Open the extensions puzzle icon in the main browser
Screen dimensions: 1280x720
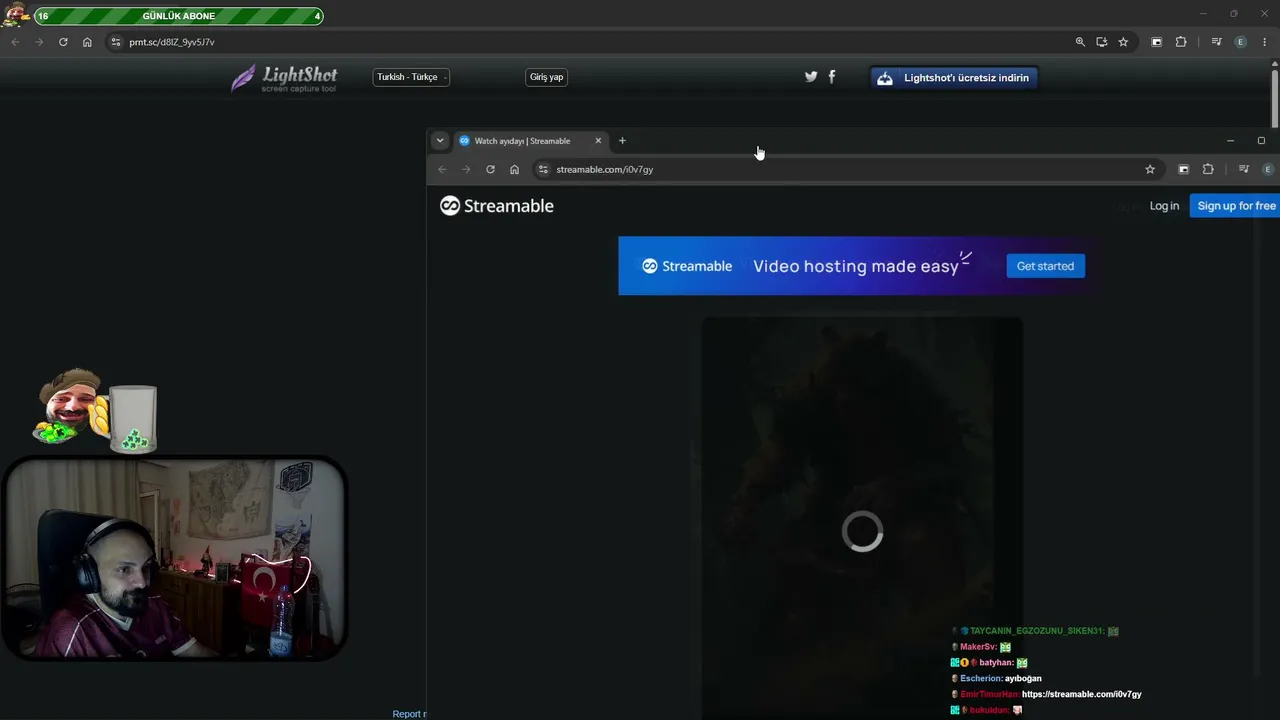(x=1181, y=42)
